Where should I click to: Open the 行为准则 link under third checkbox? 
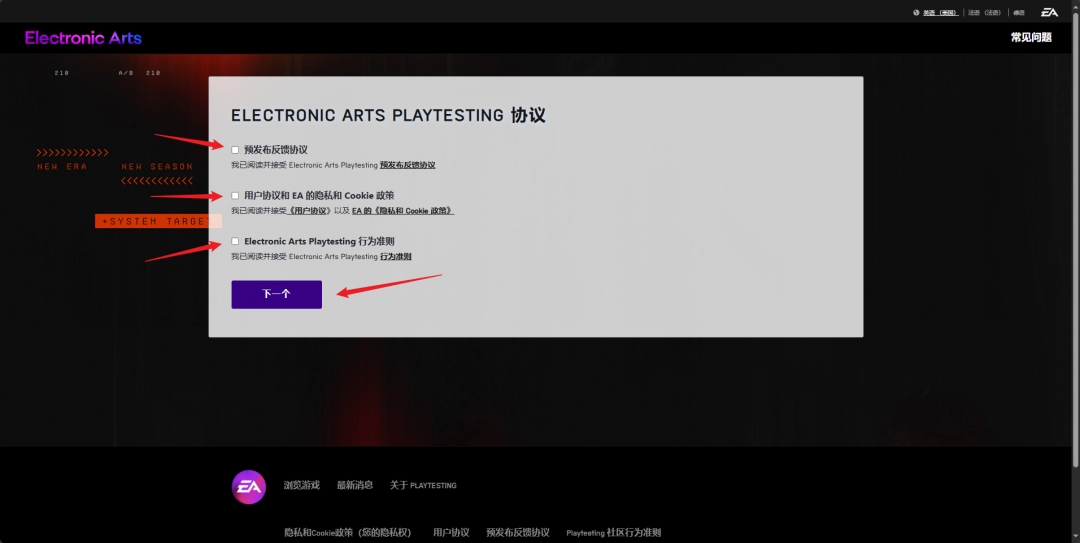click(396, 257)
